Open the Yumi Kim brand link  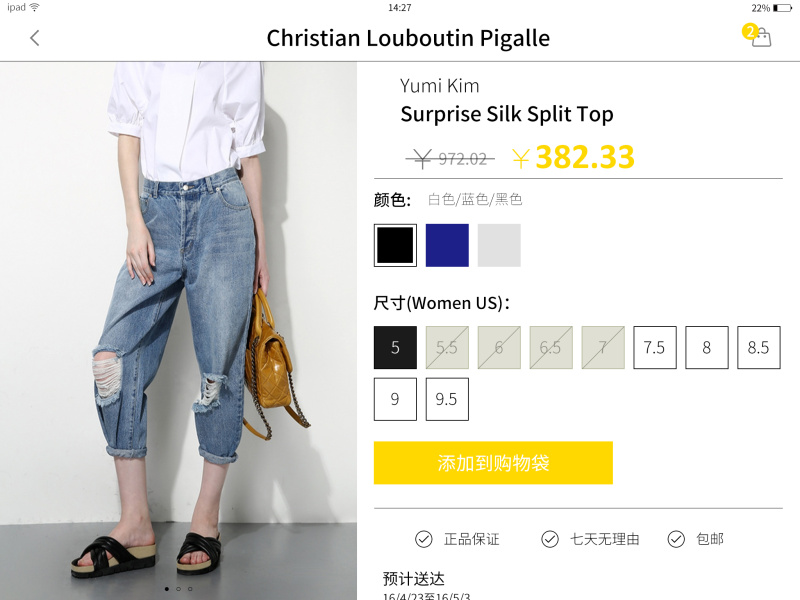440,86
